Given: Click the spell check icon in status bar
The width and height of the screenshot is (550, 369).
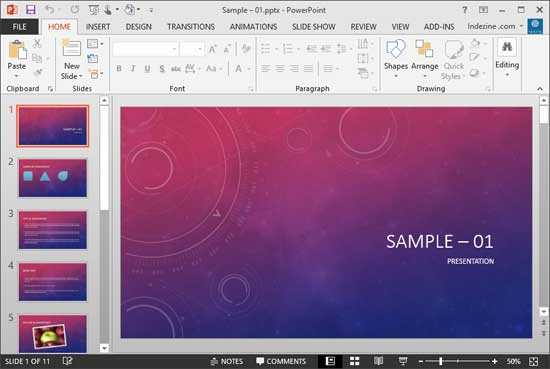Looking at the screenshot, I should pos(67,361).
